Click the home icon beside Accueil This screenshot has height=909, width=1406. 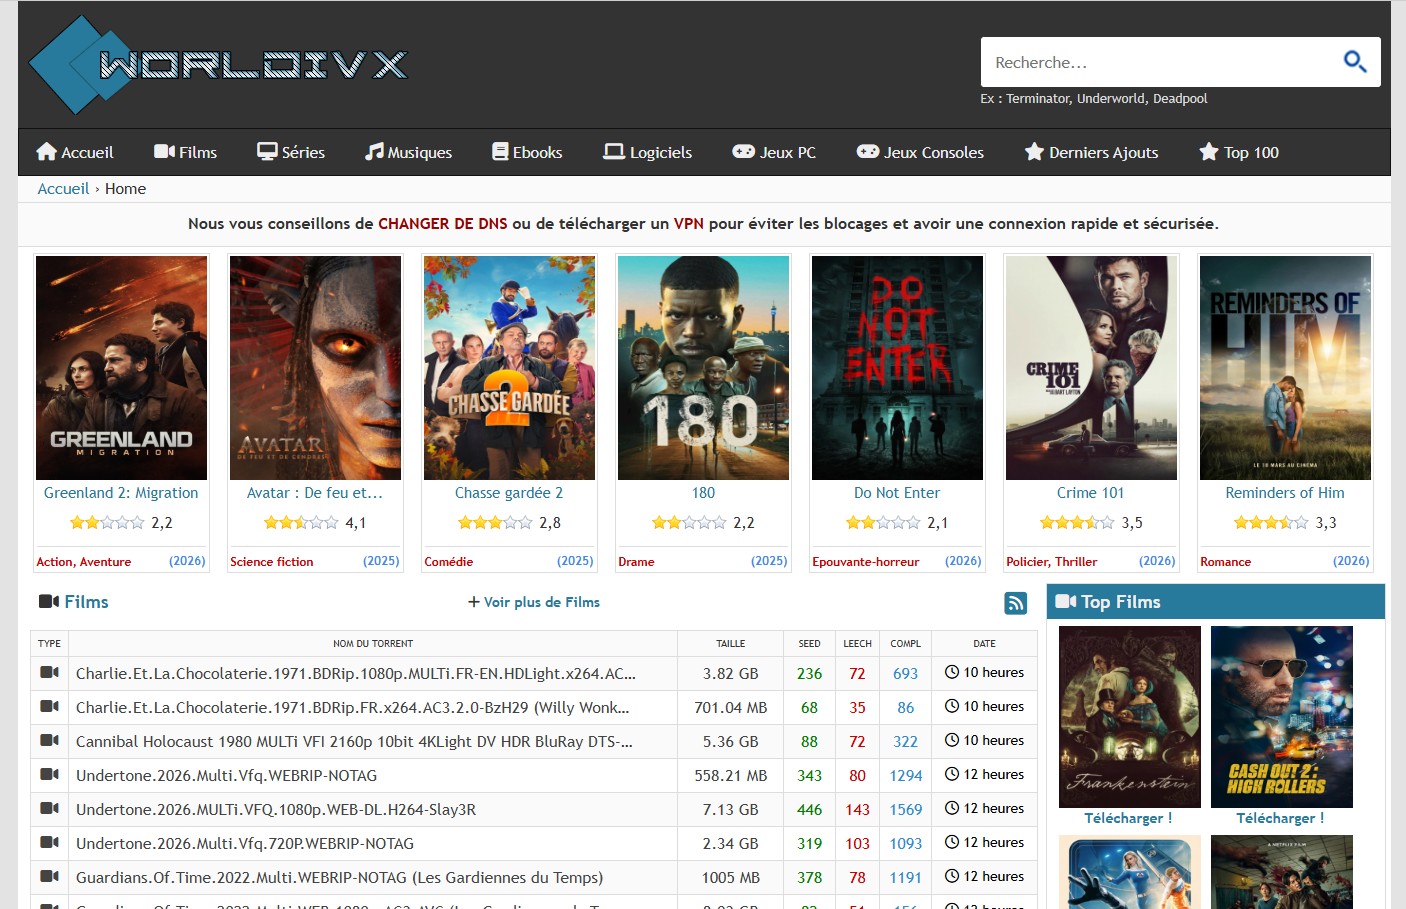point(46,152)
